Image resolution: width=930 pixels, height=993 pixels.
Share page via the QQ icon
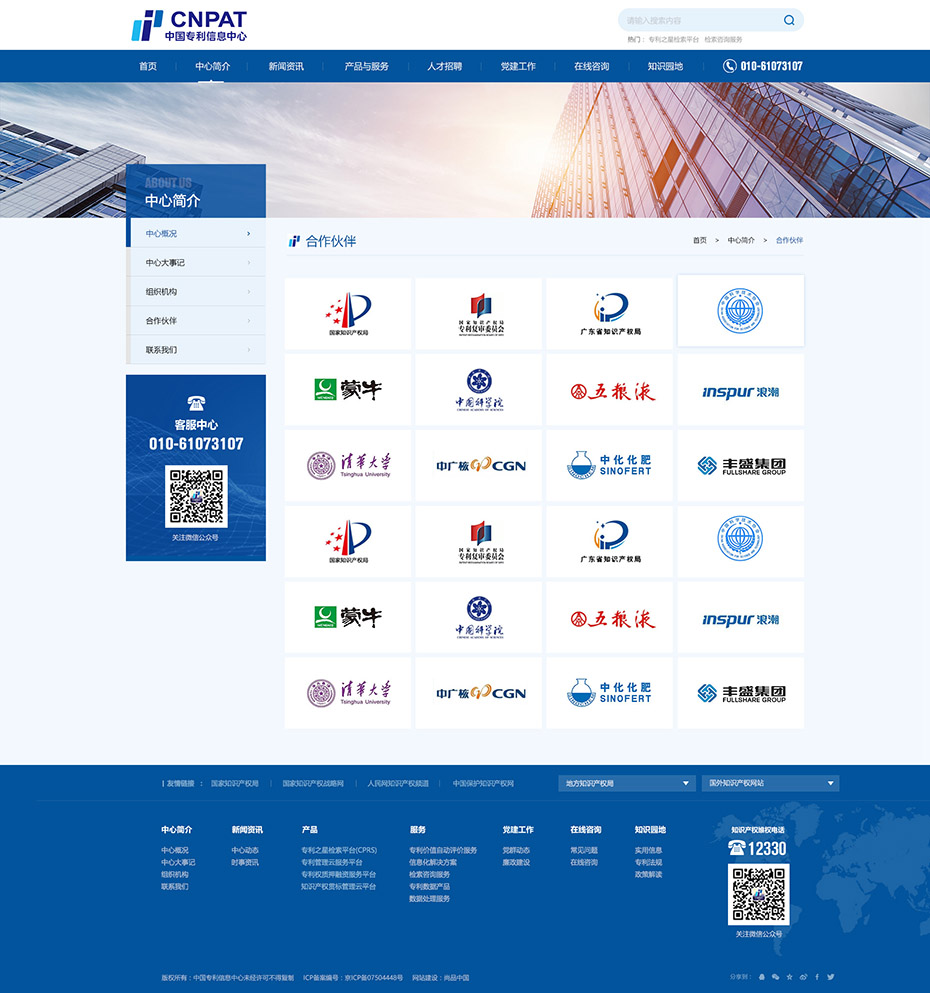pos(762,977)
